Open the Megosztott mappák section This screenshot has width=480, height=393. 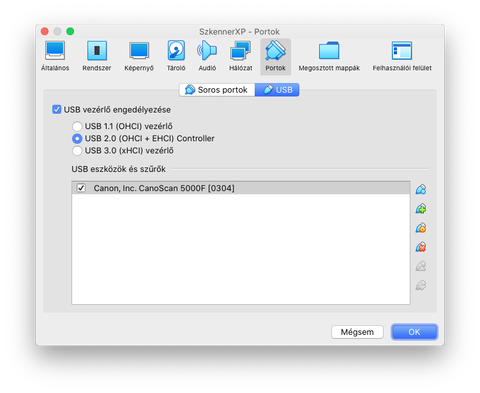click(329, 56)
